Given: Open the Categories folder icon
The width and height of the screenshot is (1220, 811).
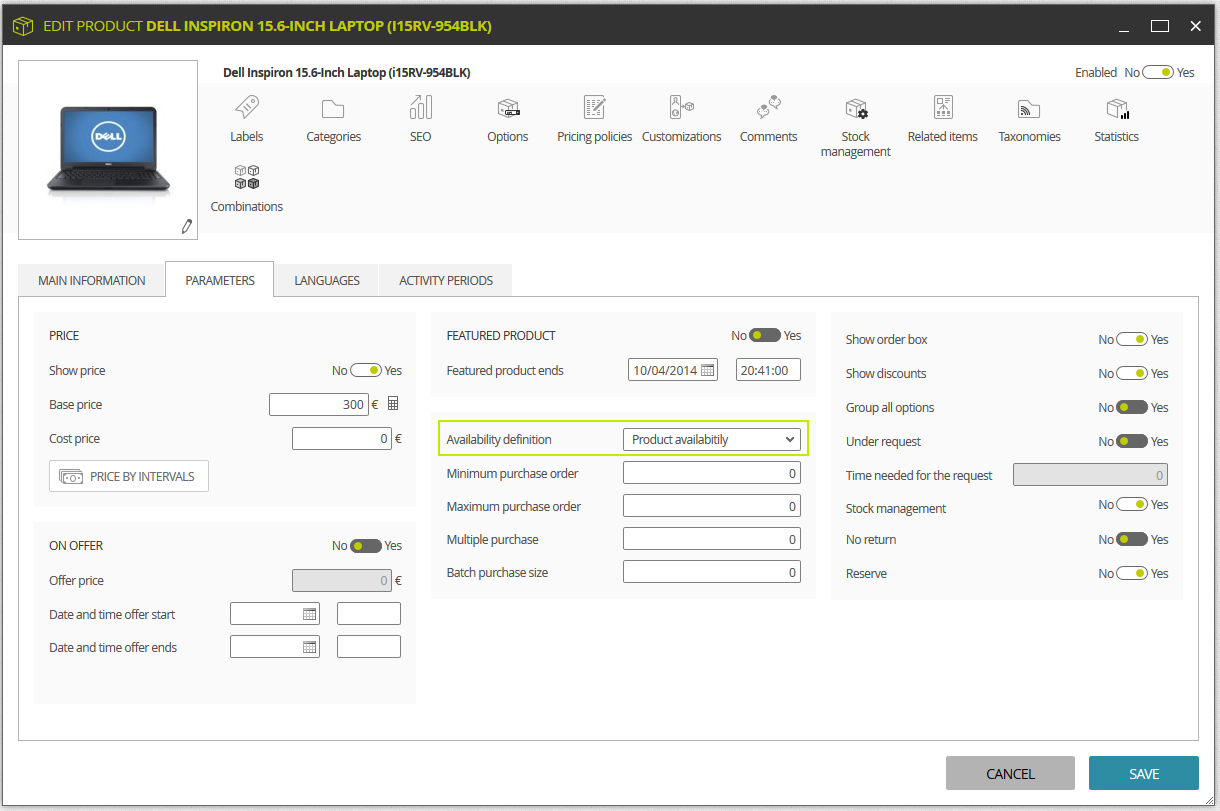Looking at the screenshot, I should [333, 109].
